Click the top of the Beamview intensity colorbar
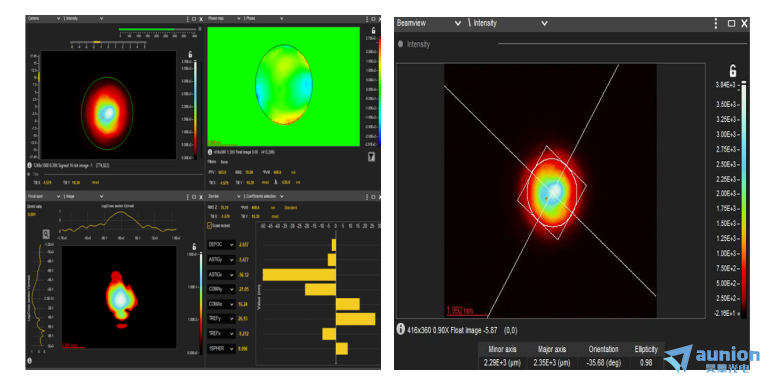 point(743,84)
